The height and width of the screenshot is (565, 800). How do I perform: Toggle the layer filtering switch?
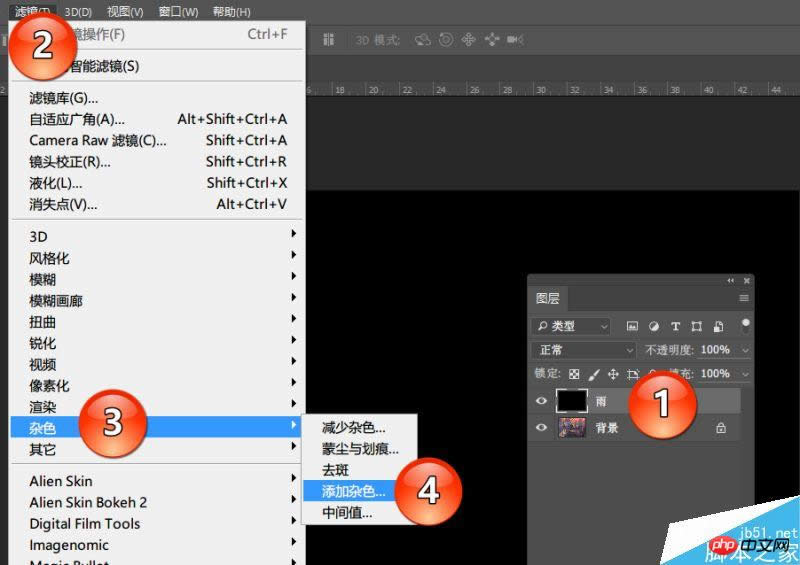[x=745, y=325]
